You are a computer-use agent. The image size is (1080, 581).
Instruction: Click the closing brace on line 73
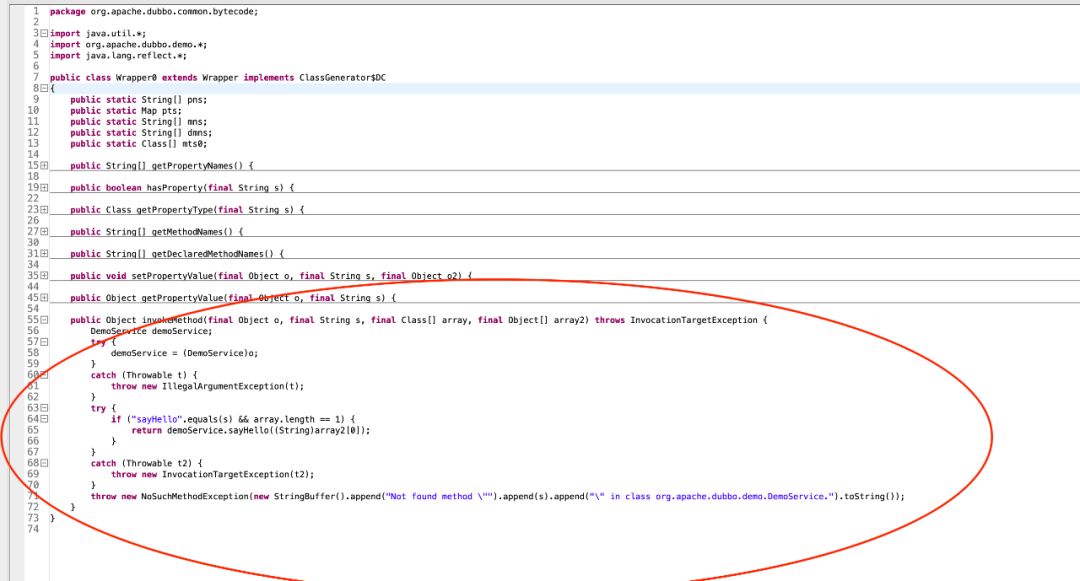(52, 518)
